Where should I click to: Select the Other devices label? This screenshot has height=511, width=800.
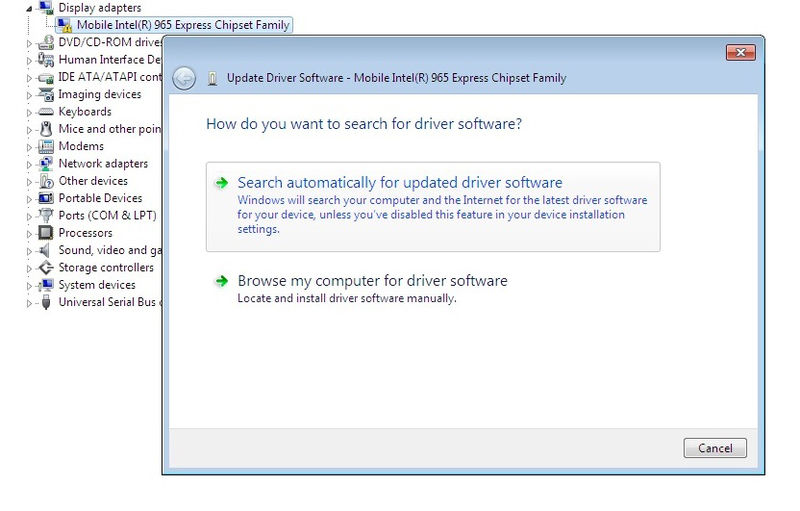(x=93, y=181)
